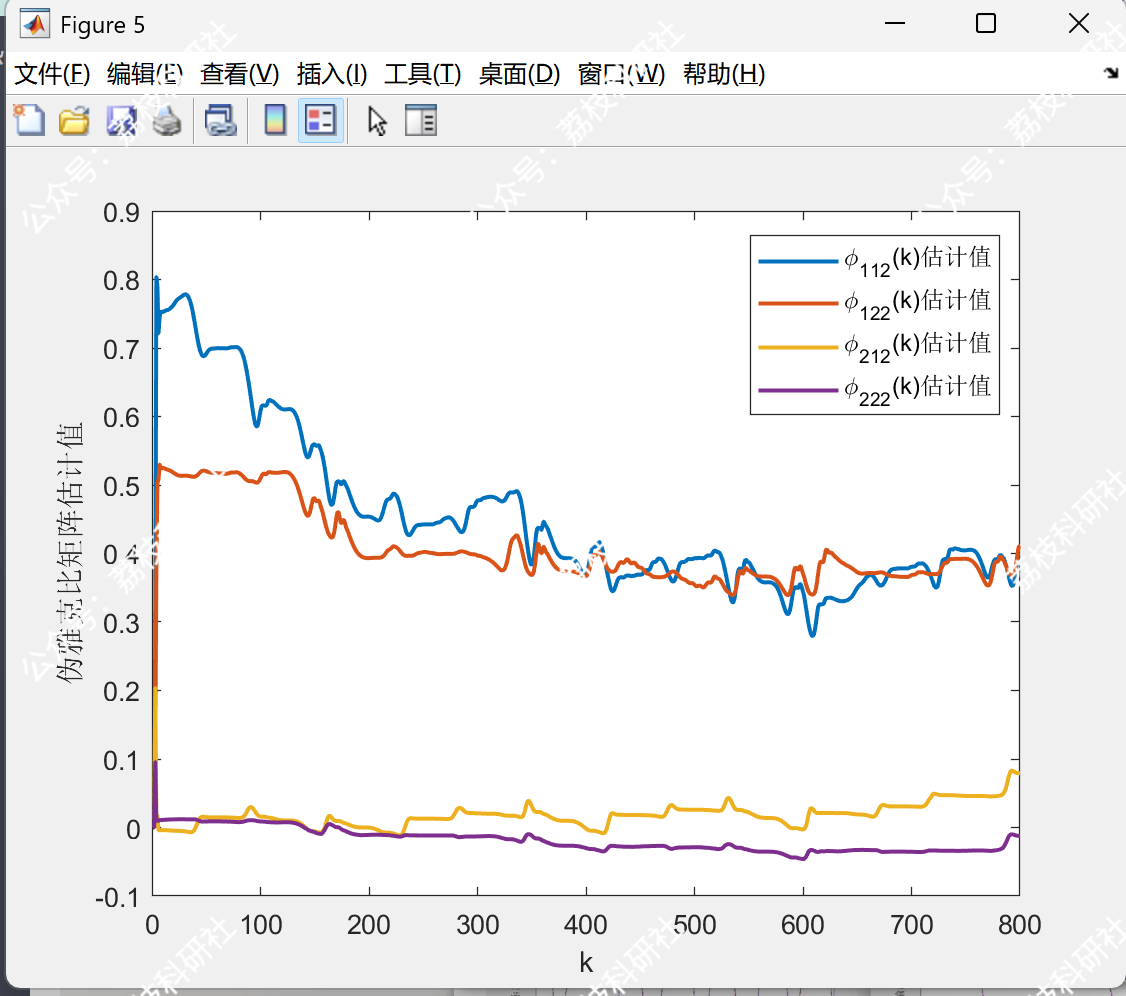Viewport: 1126px width, 996px height.
Task: Toggle the Insert Legend toolbar button
Action: [x=320, y=120]
